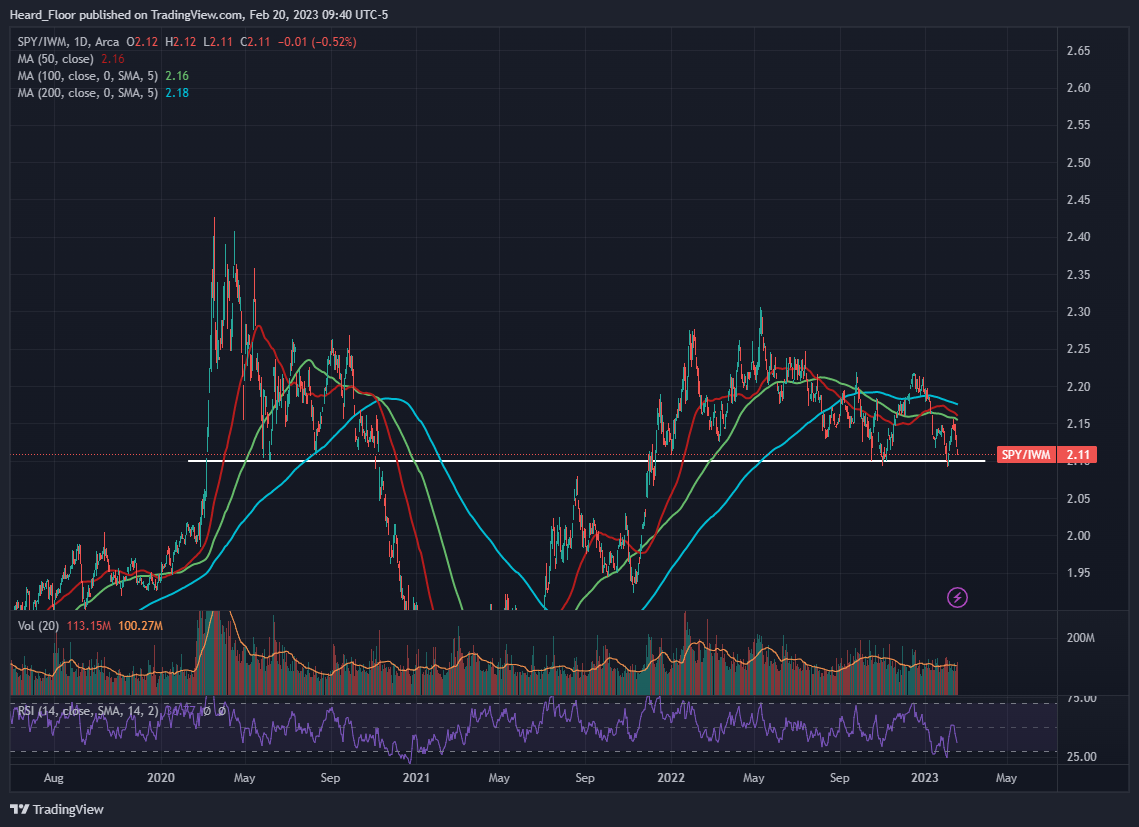
Task: Select the white horizontal support line
Action: point(586,461)
